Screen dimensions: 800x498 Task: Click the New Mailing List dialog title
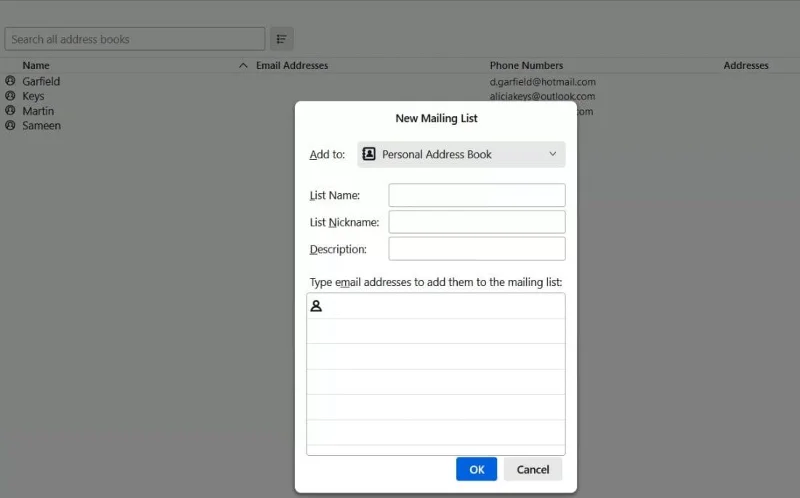(436, 118)
